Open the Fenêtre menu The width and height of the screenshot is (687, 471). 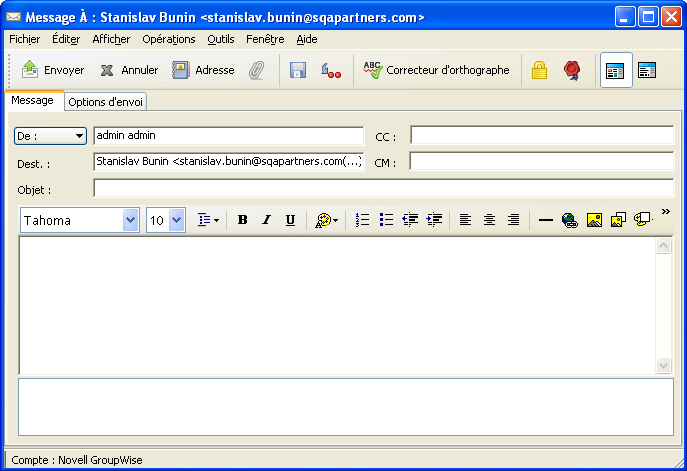tap(265, 39)
